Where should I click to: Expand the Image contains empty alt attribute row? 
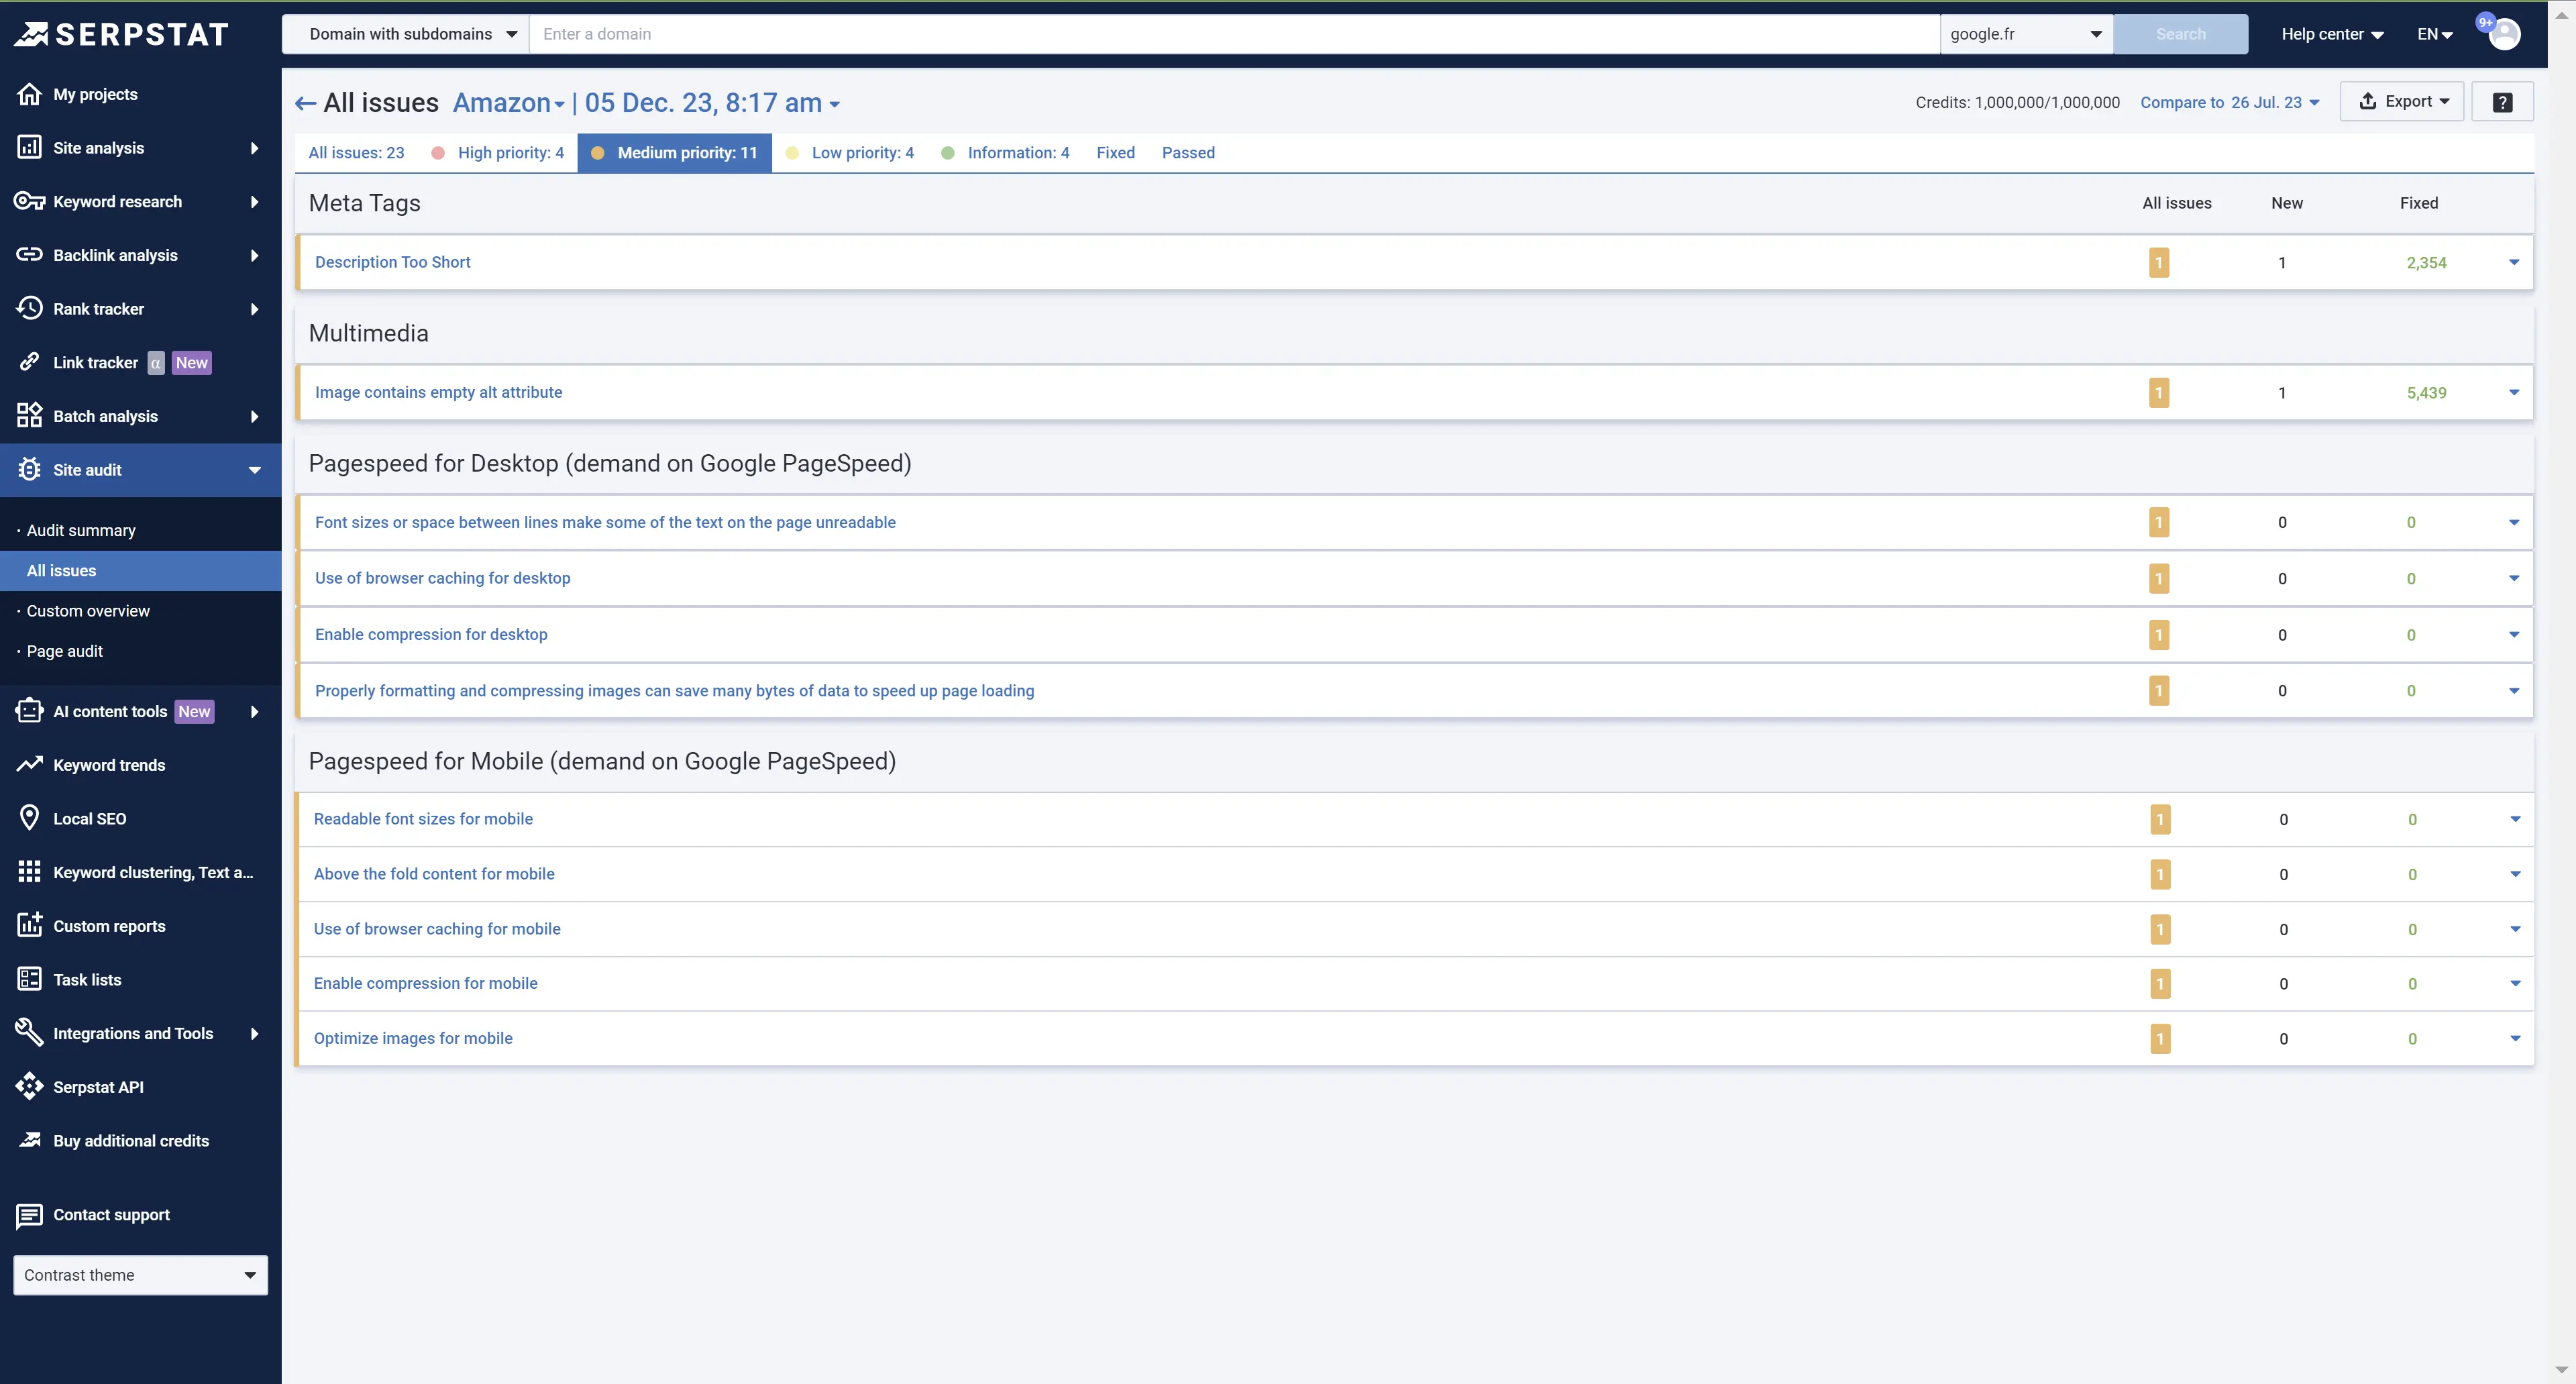2514,392
